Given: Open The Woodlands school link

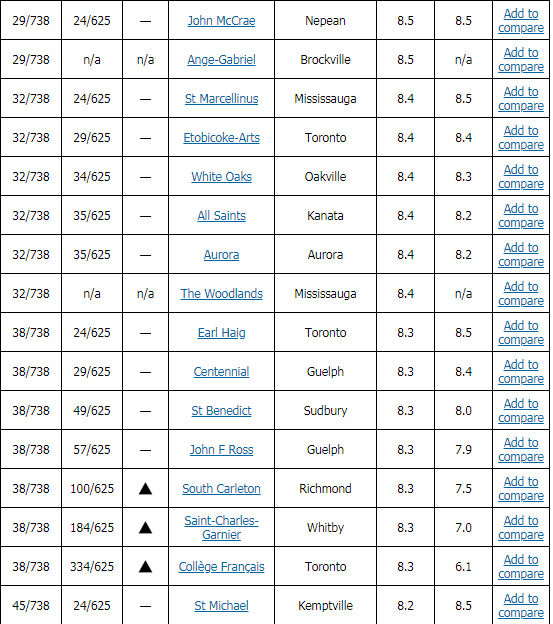Looking at the screenshot, I should (221, 294).
